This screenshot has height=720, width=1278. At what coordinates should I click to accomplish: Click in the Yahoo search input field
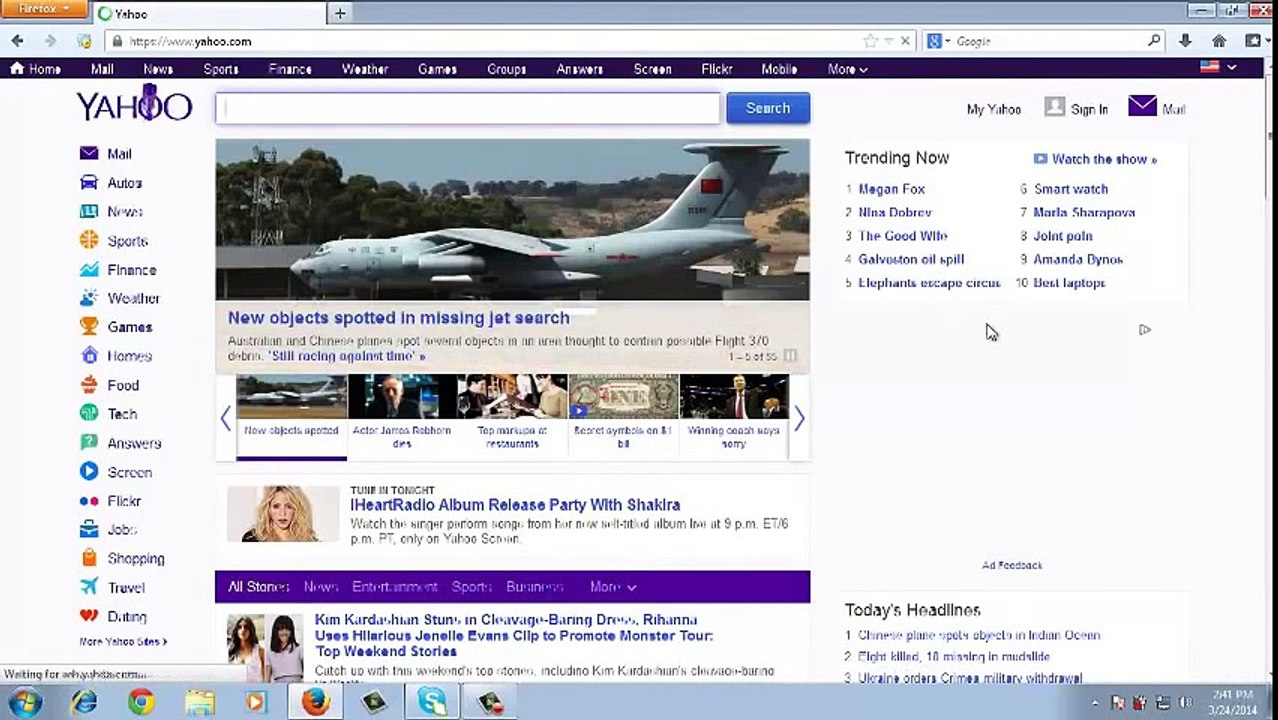(467, 108)
